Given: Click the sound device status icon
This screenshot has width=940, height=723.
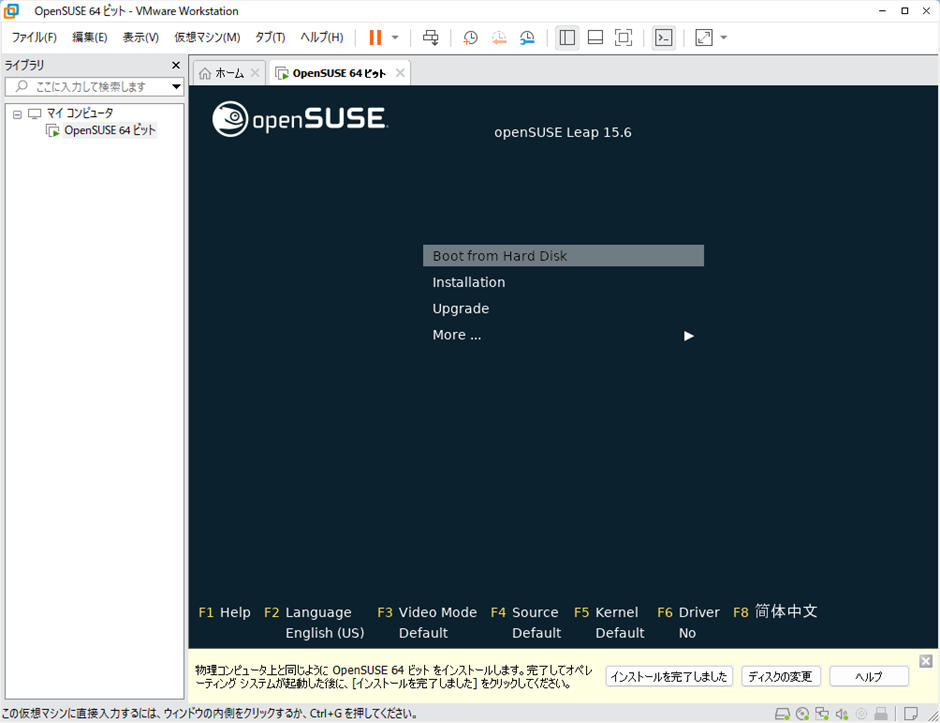Looking at the screenshot, I should (841, 714).
